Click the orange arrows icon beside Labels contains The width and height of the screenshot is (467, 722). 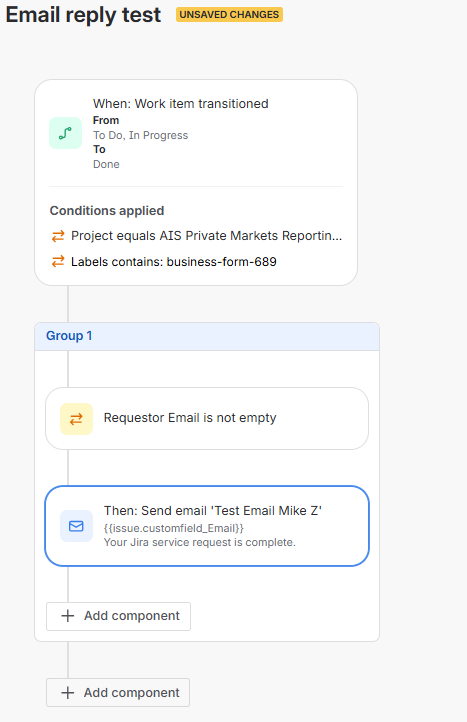[58, 262]
